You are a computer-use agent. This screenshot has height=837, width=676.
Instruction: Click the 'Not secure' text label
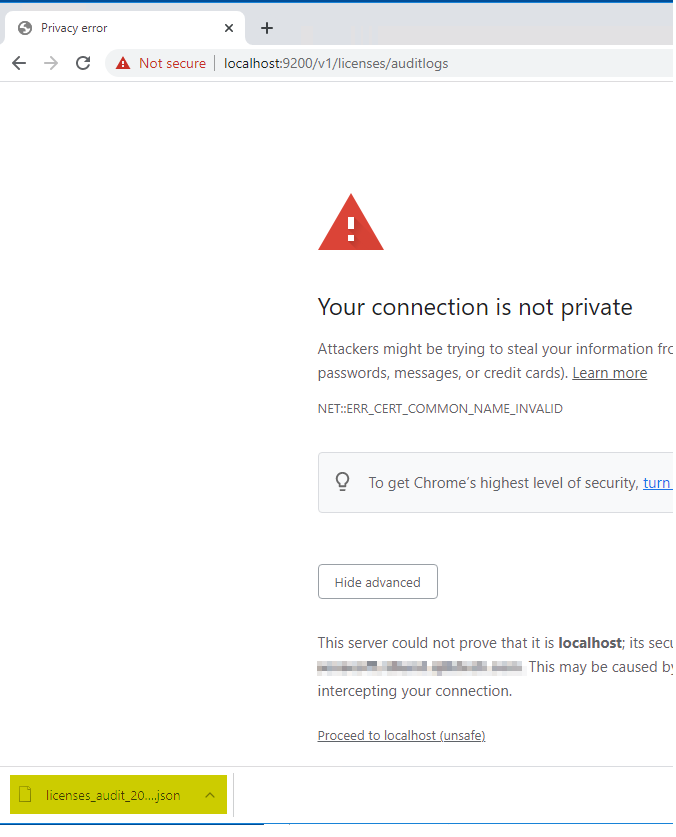tap(172, 63)
